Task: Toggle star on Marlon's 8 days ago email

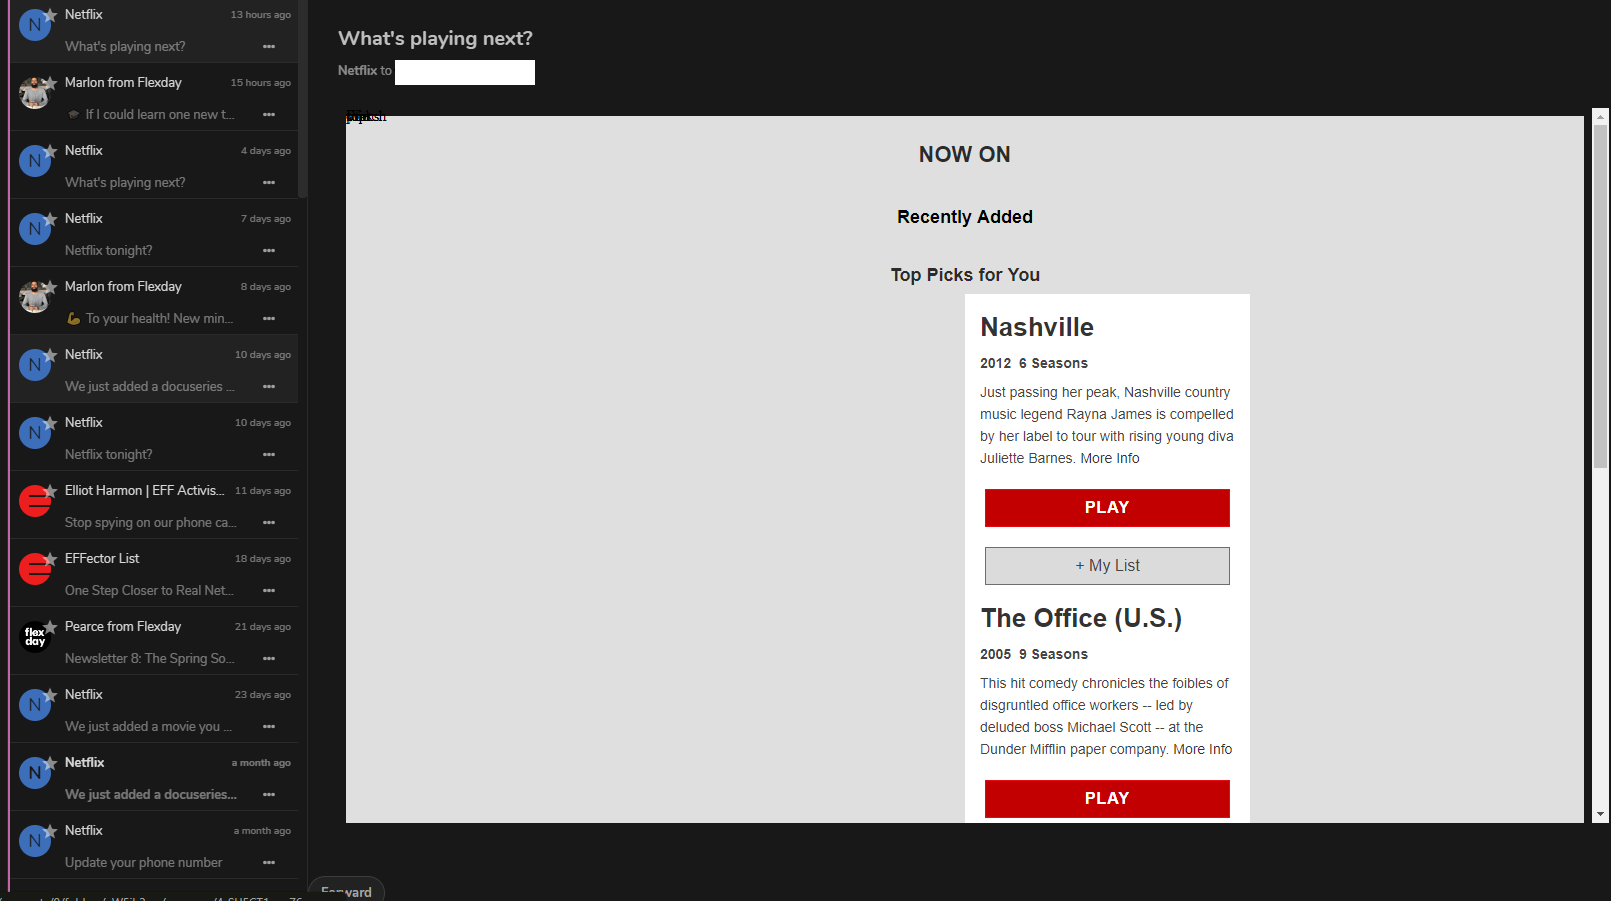Action: (50, 286)
